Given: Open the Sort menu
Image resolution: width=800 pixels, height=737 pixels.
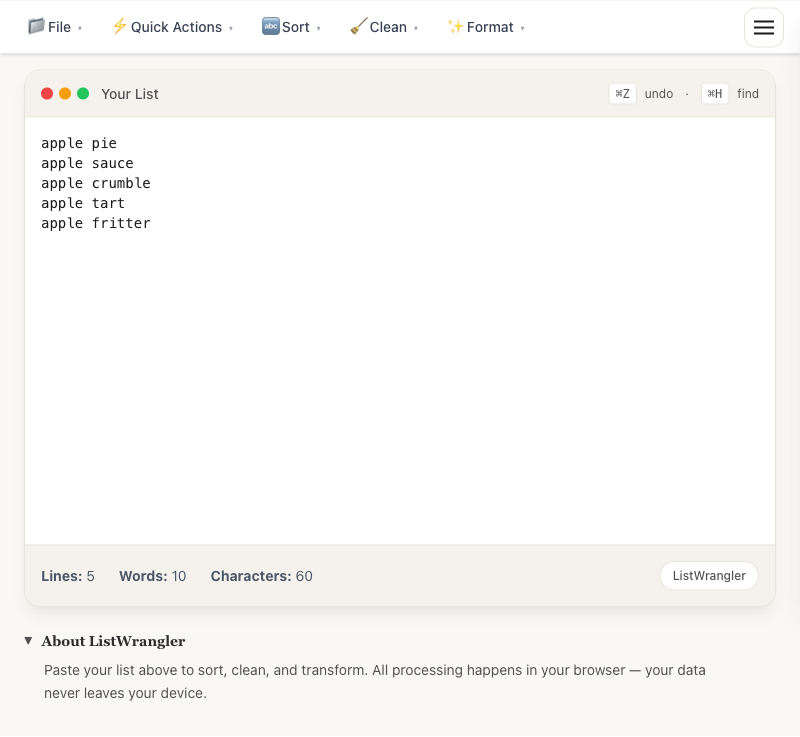Looking at the screenshot, I should pos(298,27).
